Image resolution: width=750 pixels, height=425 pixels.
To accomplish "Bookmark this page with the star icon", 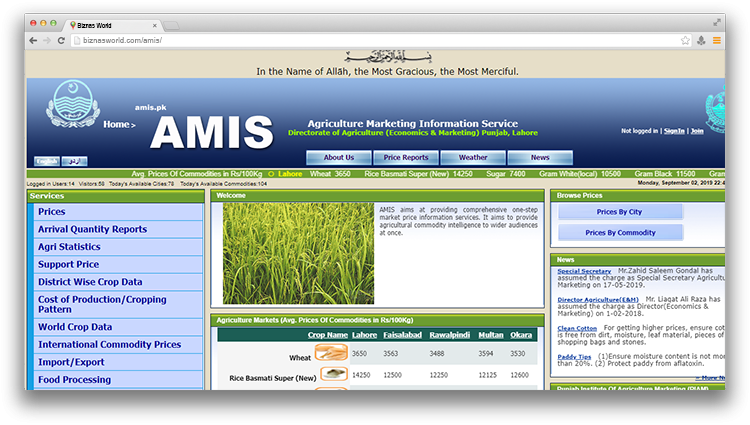I will point(685,40).
